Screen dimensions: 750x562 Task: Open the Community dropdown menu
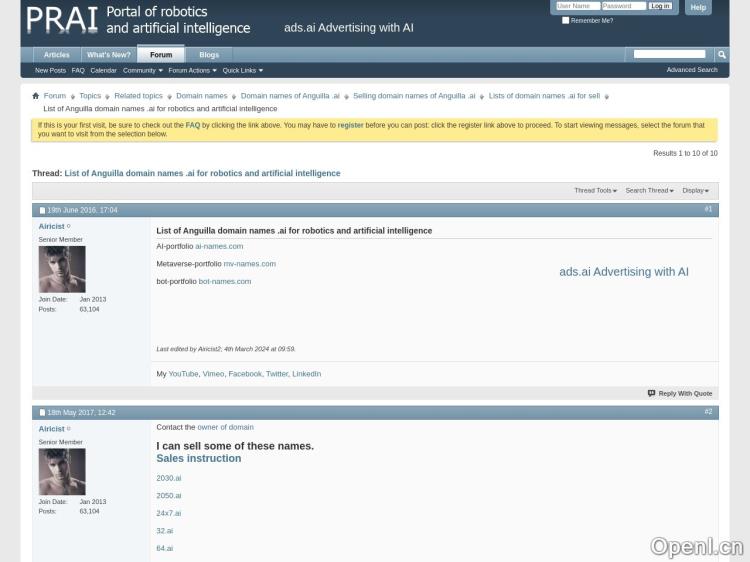coord(142,70)
